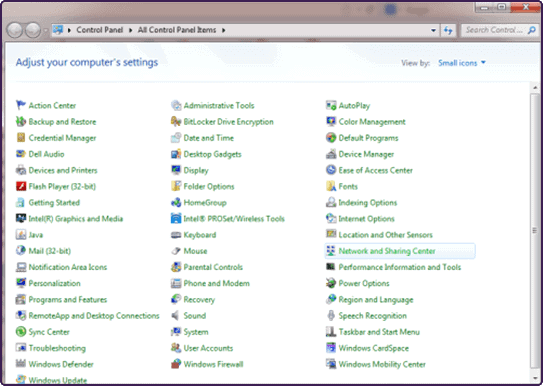The height and width of the screenshot is (386, 543).
Task: Click the BitLocker Drive Encryption icon
Action: [176, 121]
